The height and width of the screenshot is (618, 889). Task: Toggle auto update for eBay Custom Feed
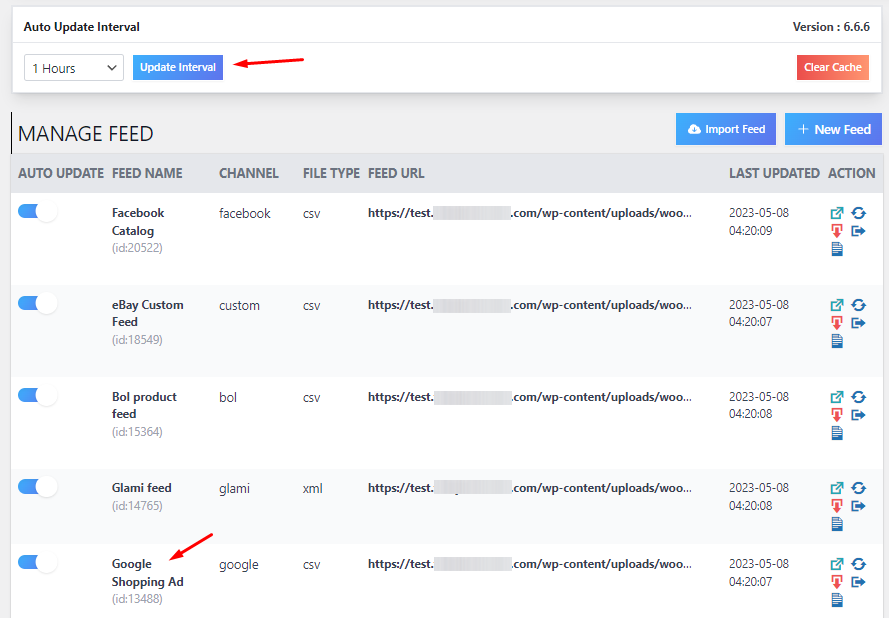[x=37, y=304]
